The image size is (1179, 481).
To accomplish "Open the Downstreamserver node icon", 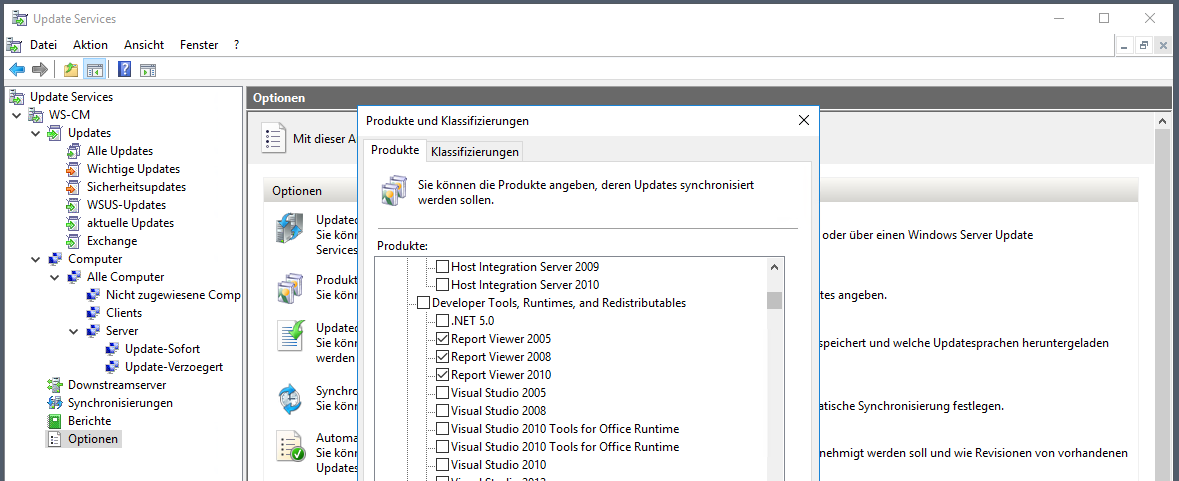I will tap(54, 385).
